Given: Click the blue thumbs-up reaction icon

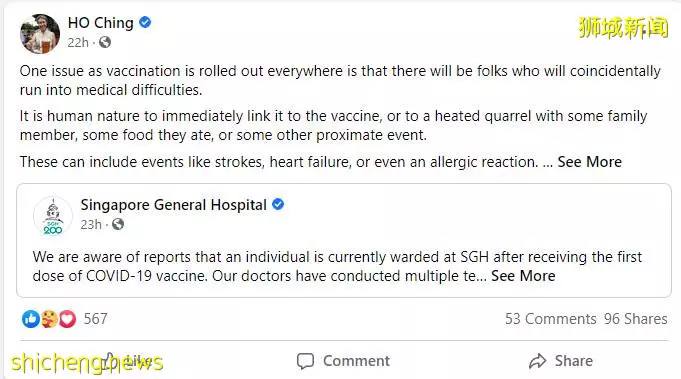Looking at the screenshot, I should tap(31, 319).
